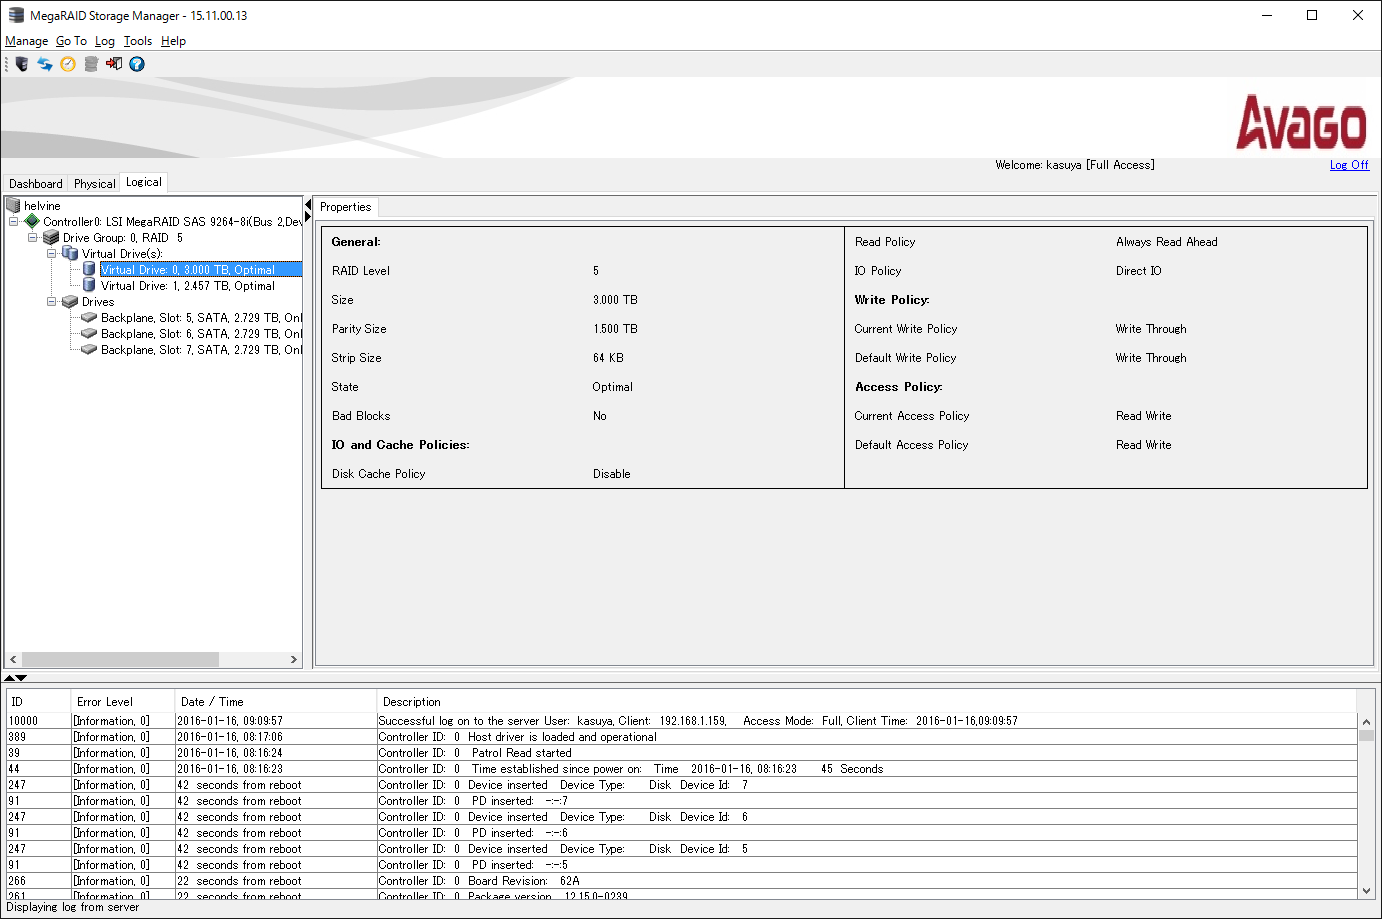Click the 'Always Read Ahead' value
This screenshot has height=919, width=1382.
(x=1166, y=242)
